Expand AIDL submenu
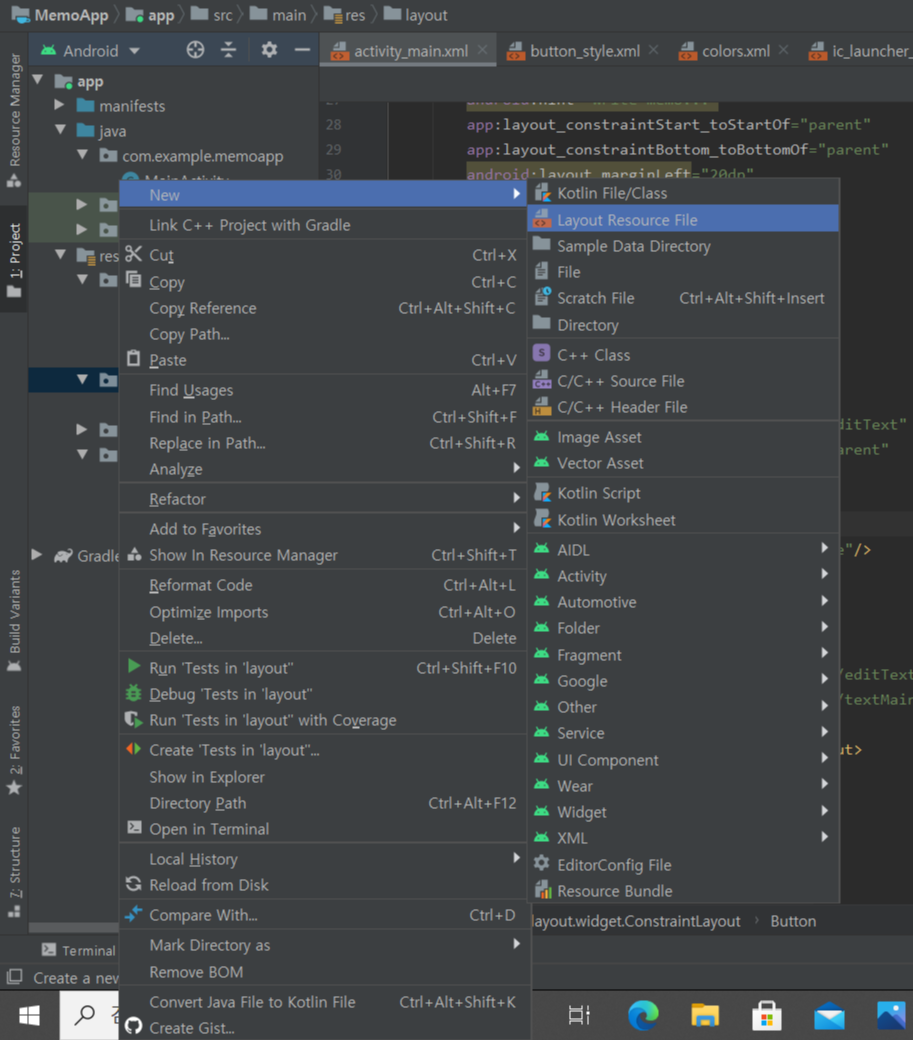The height and width of the screenshot is (1040, 913). pos(683,550)
